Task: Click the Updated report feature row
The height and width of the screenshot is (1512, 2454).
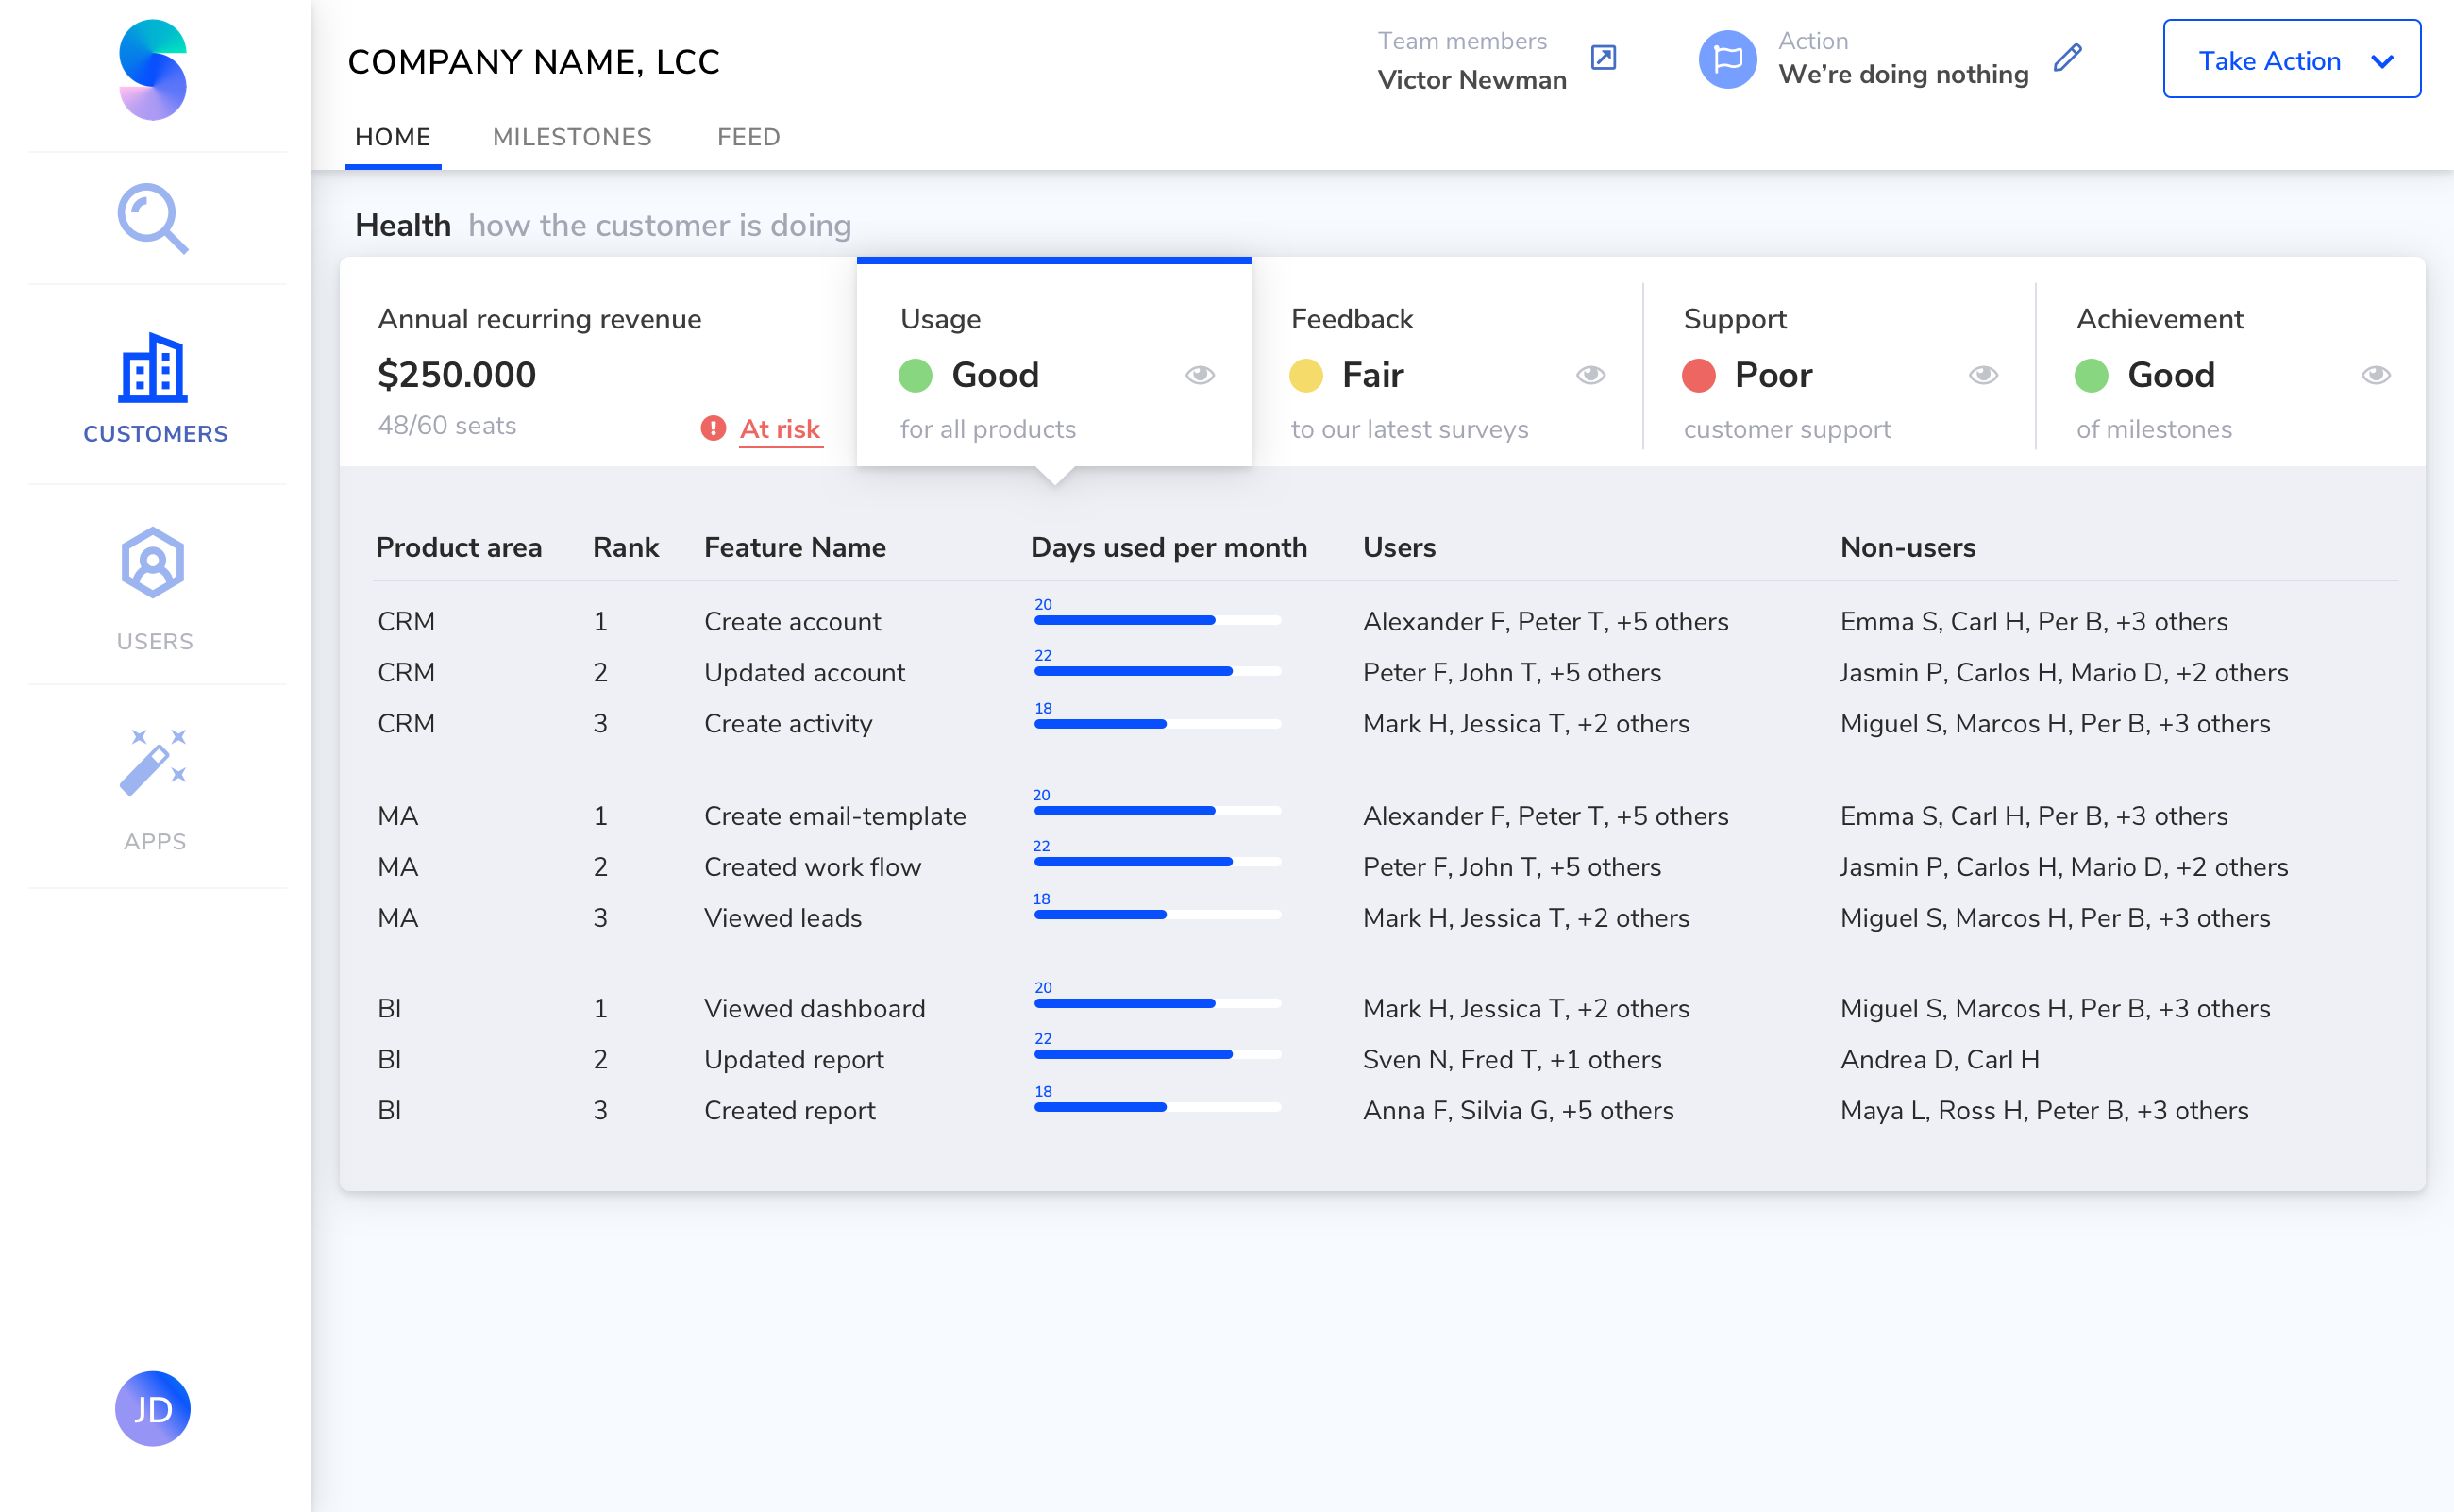Action: click(794, 1059)
